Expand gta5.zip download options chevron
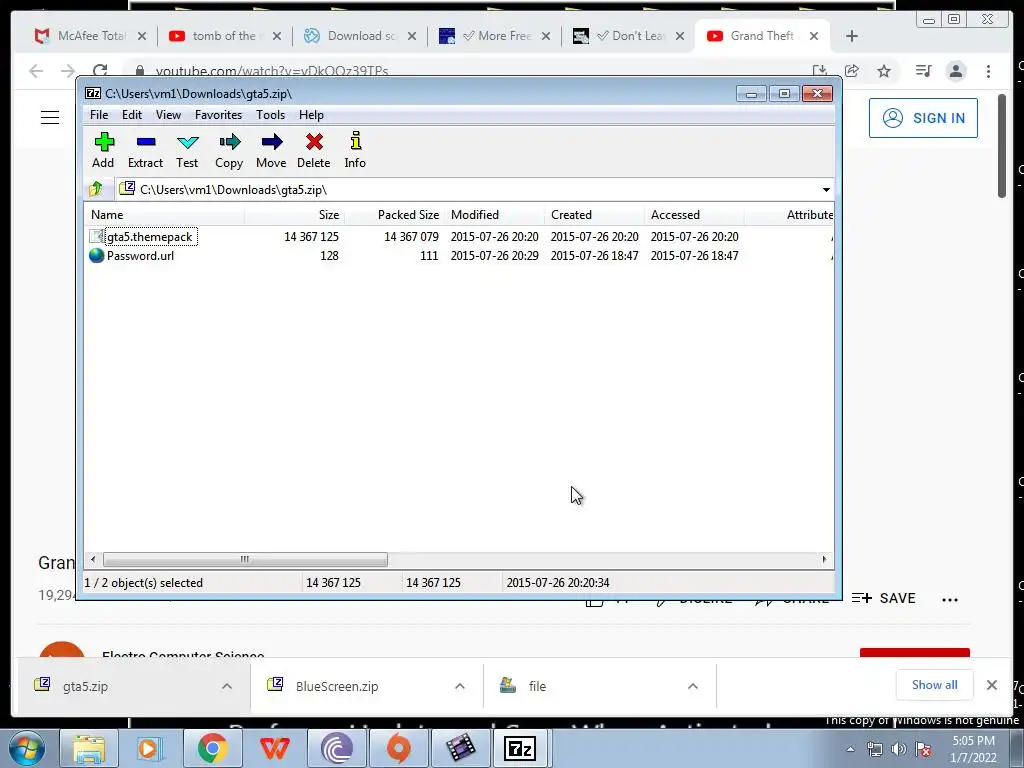The height and width of the screenshot is (768, 1024). click(227, 686)
